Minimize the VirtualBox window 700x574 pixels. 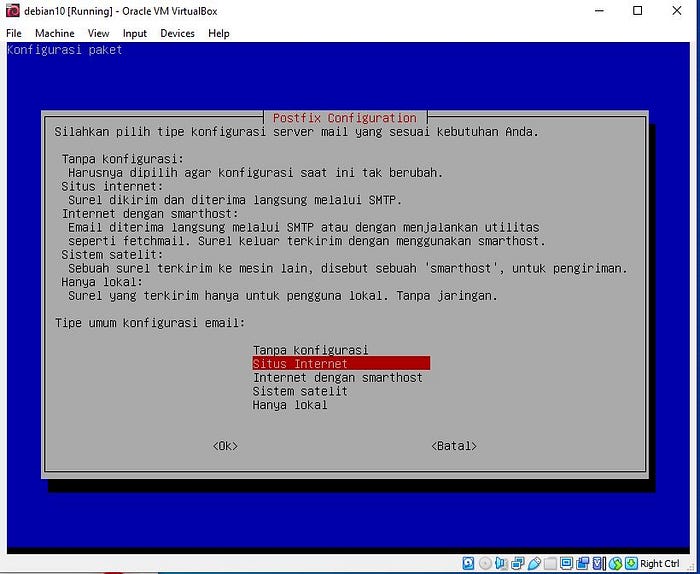(600, 11)
